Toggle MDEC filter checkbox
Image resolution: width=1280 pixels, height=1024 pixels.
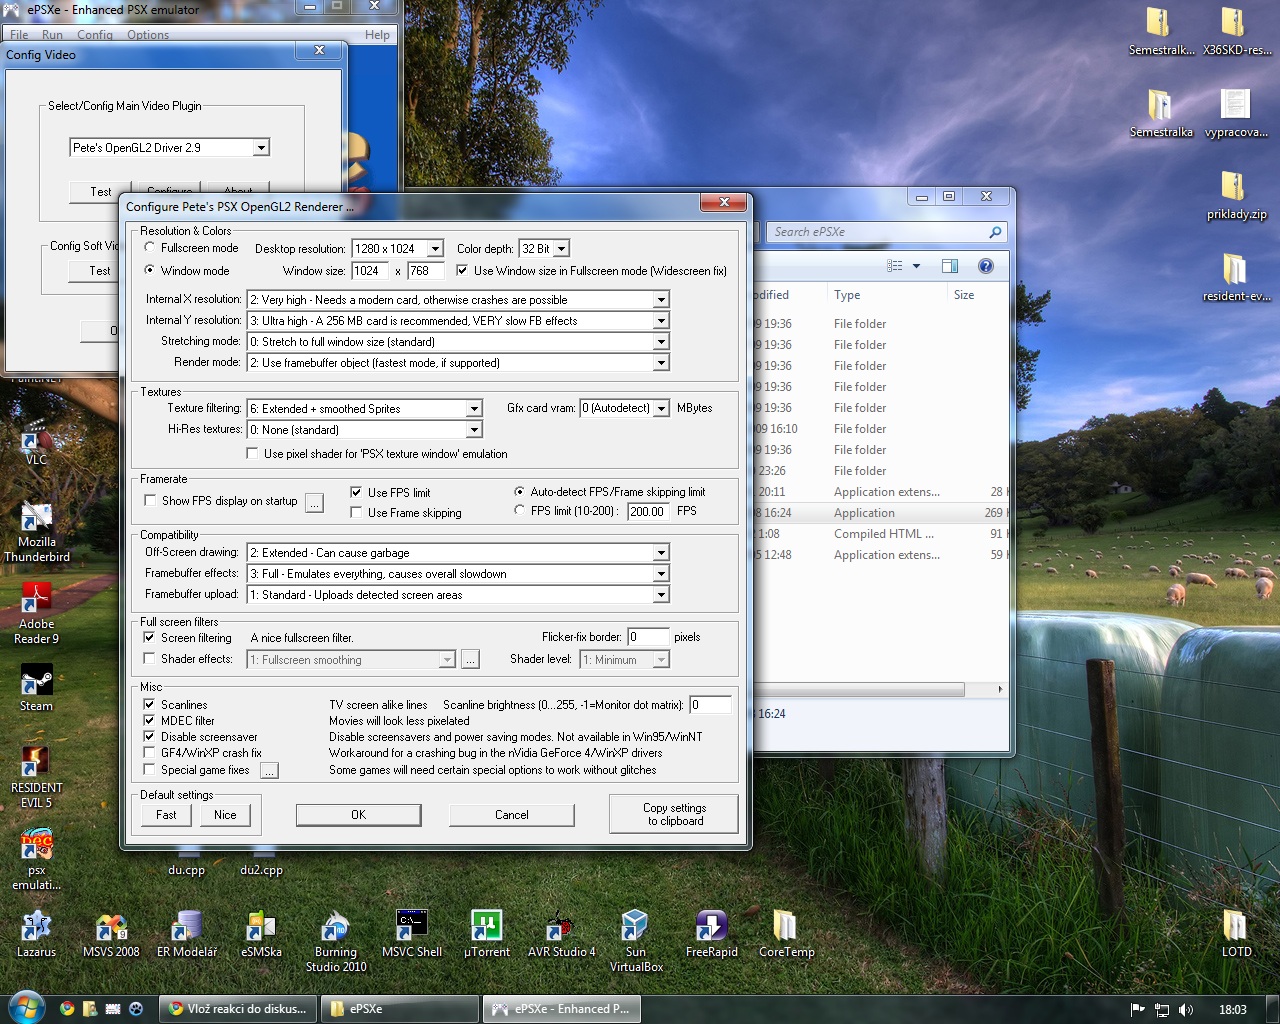click(149, 720)
